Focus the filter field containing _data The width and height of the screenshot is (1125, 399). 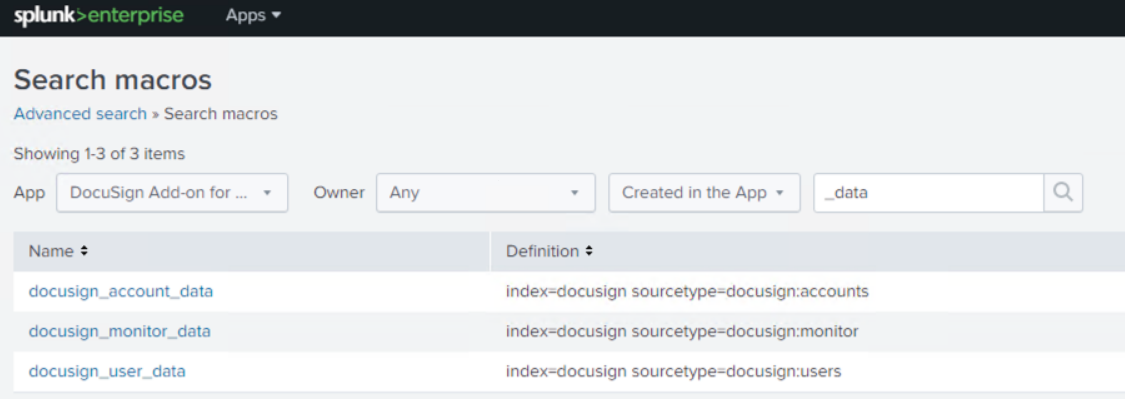pyautogui.click(x=928, y=192)
